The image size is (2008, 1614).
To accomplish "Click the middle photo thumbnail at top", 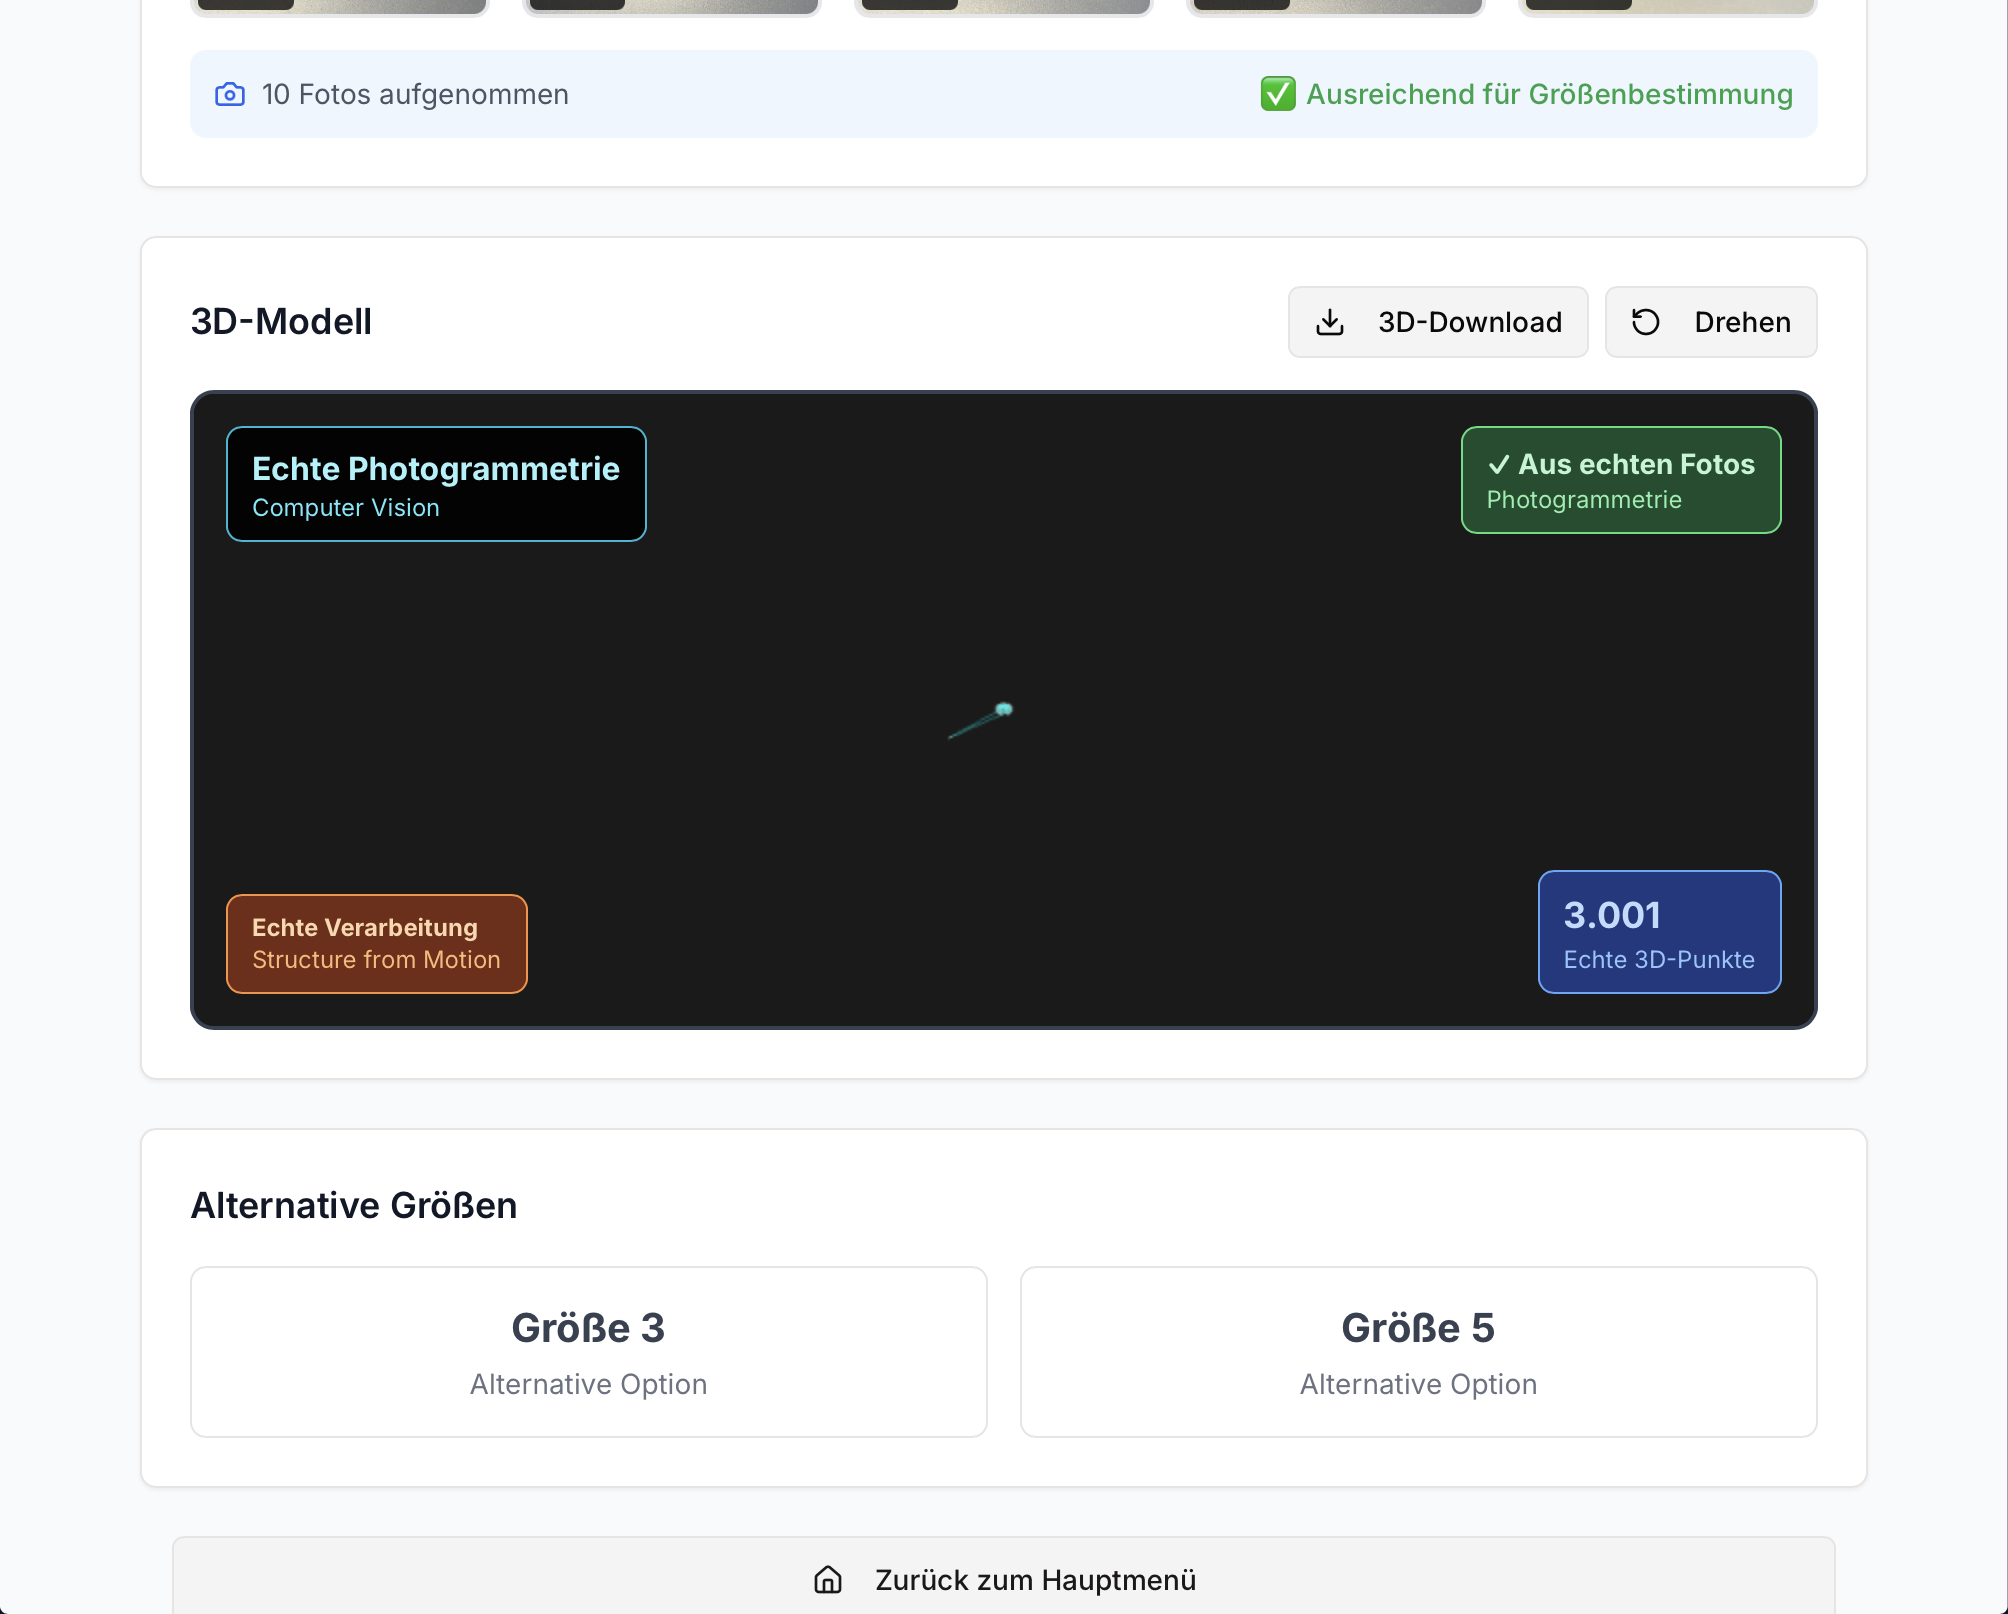I will tap(1003, 6).
